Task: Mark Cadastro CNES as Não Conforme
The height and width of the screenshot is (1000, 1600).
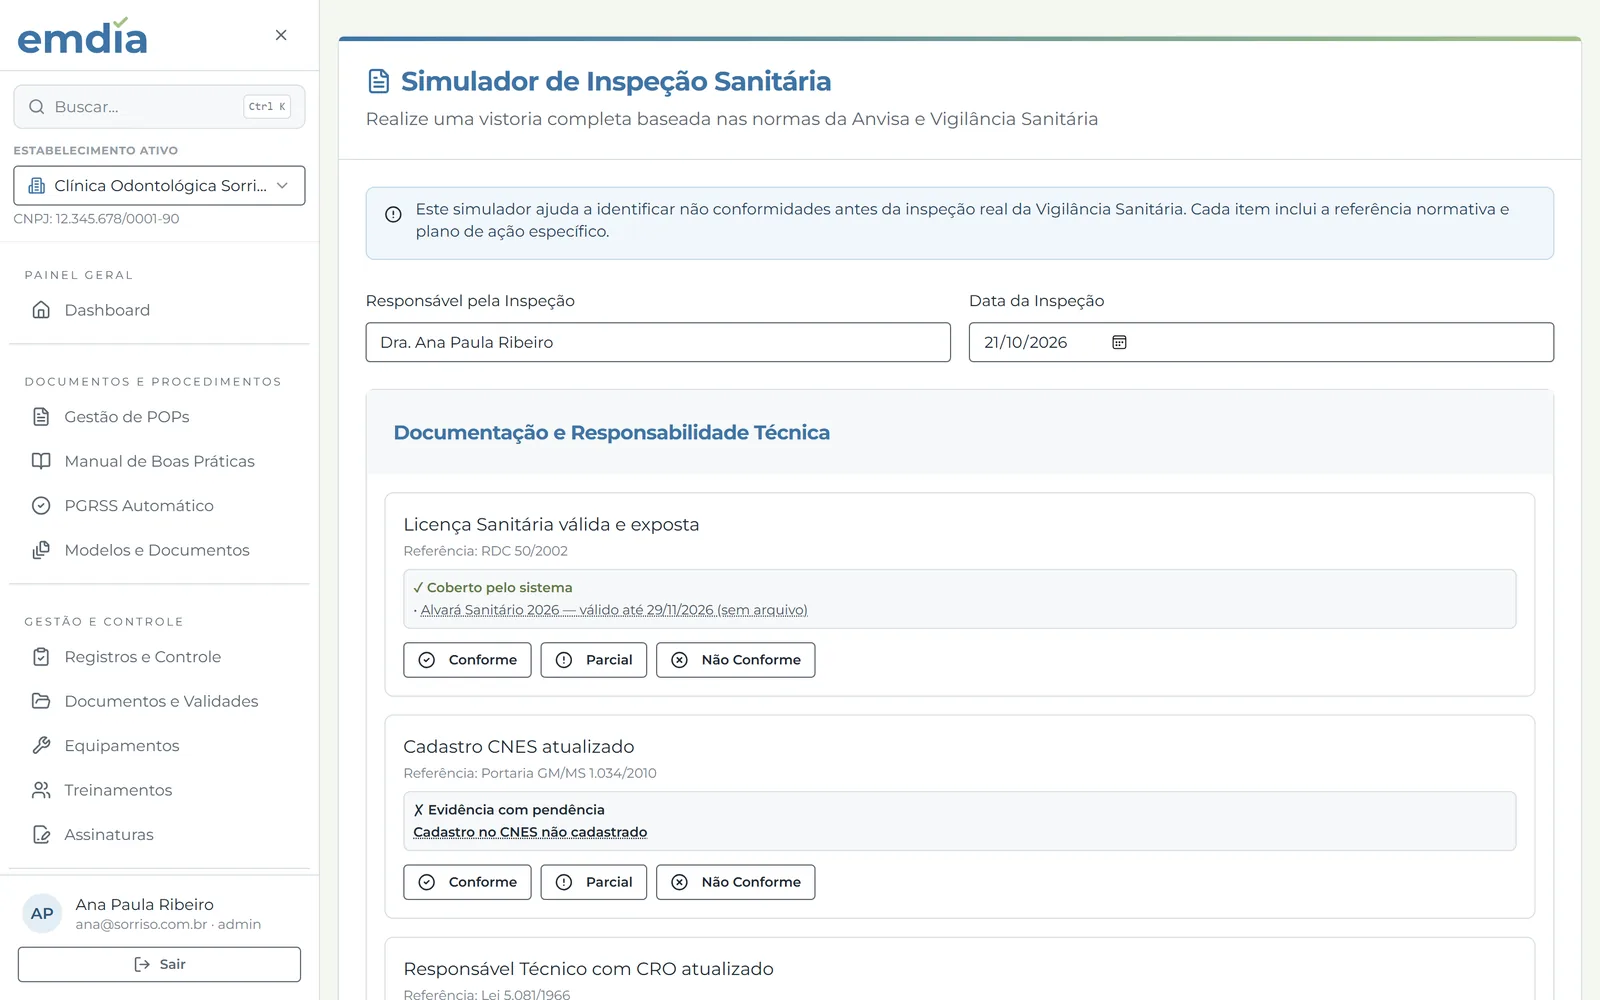Action: [x=736, y=882]
